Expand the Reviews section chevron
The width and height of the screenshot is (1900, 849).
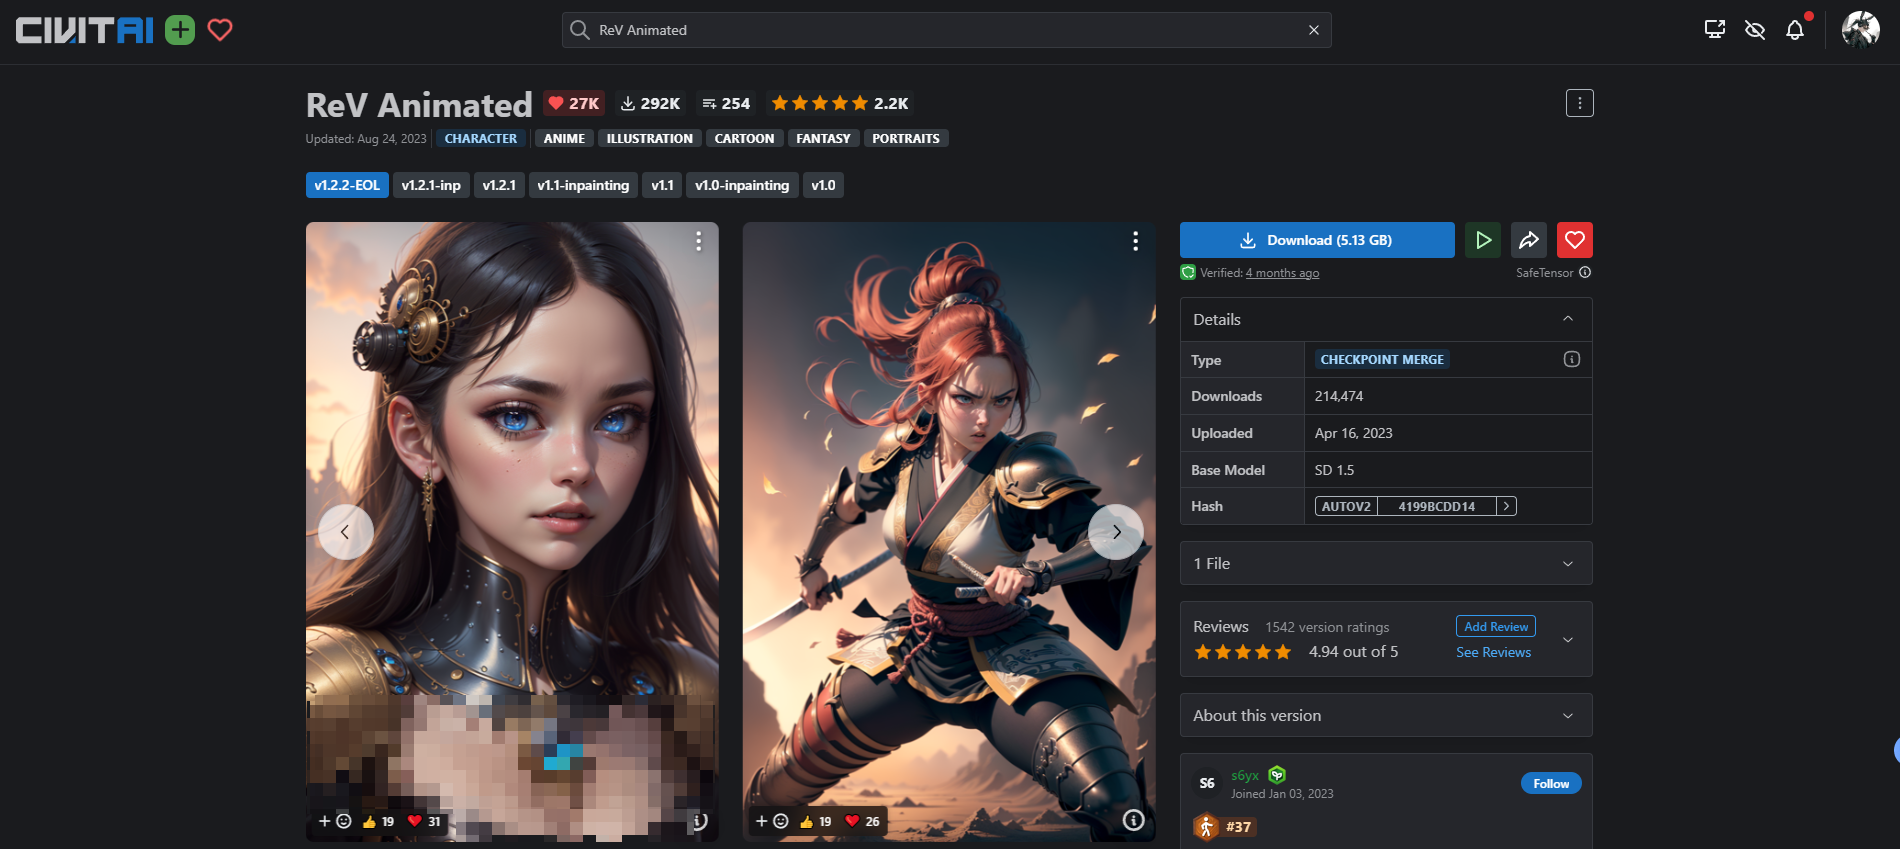click(x=1568, y=639)
